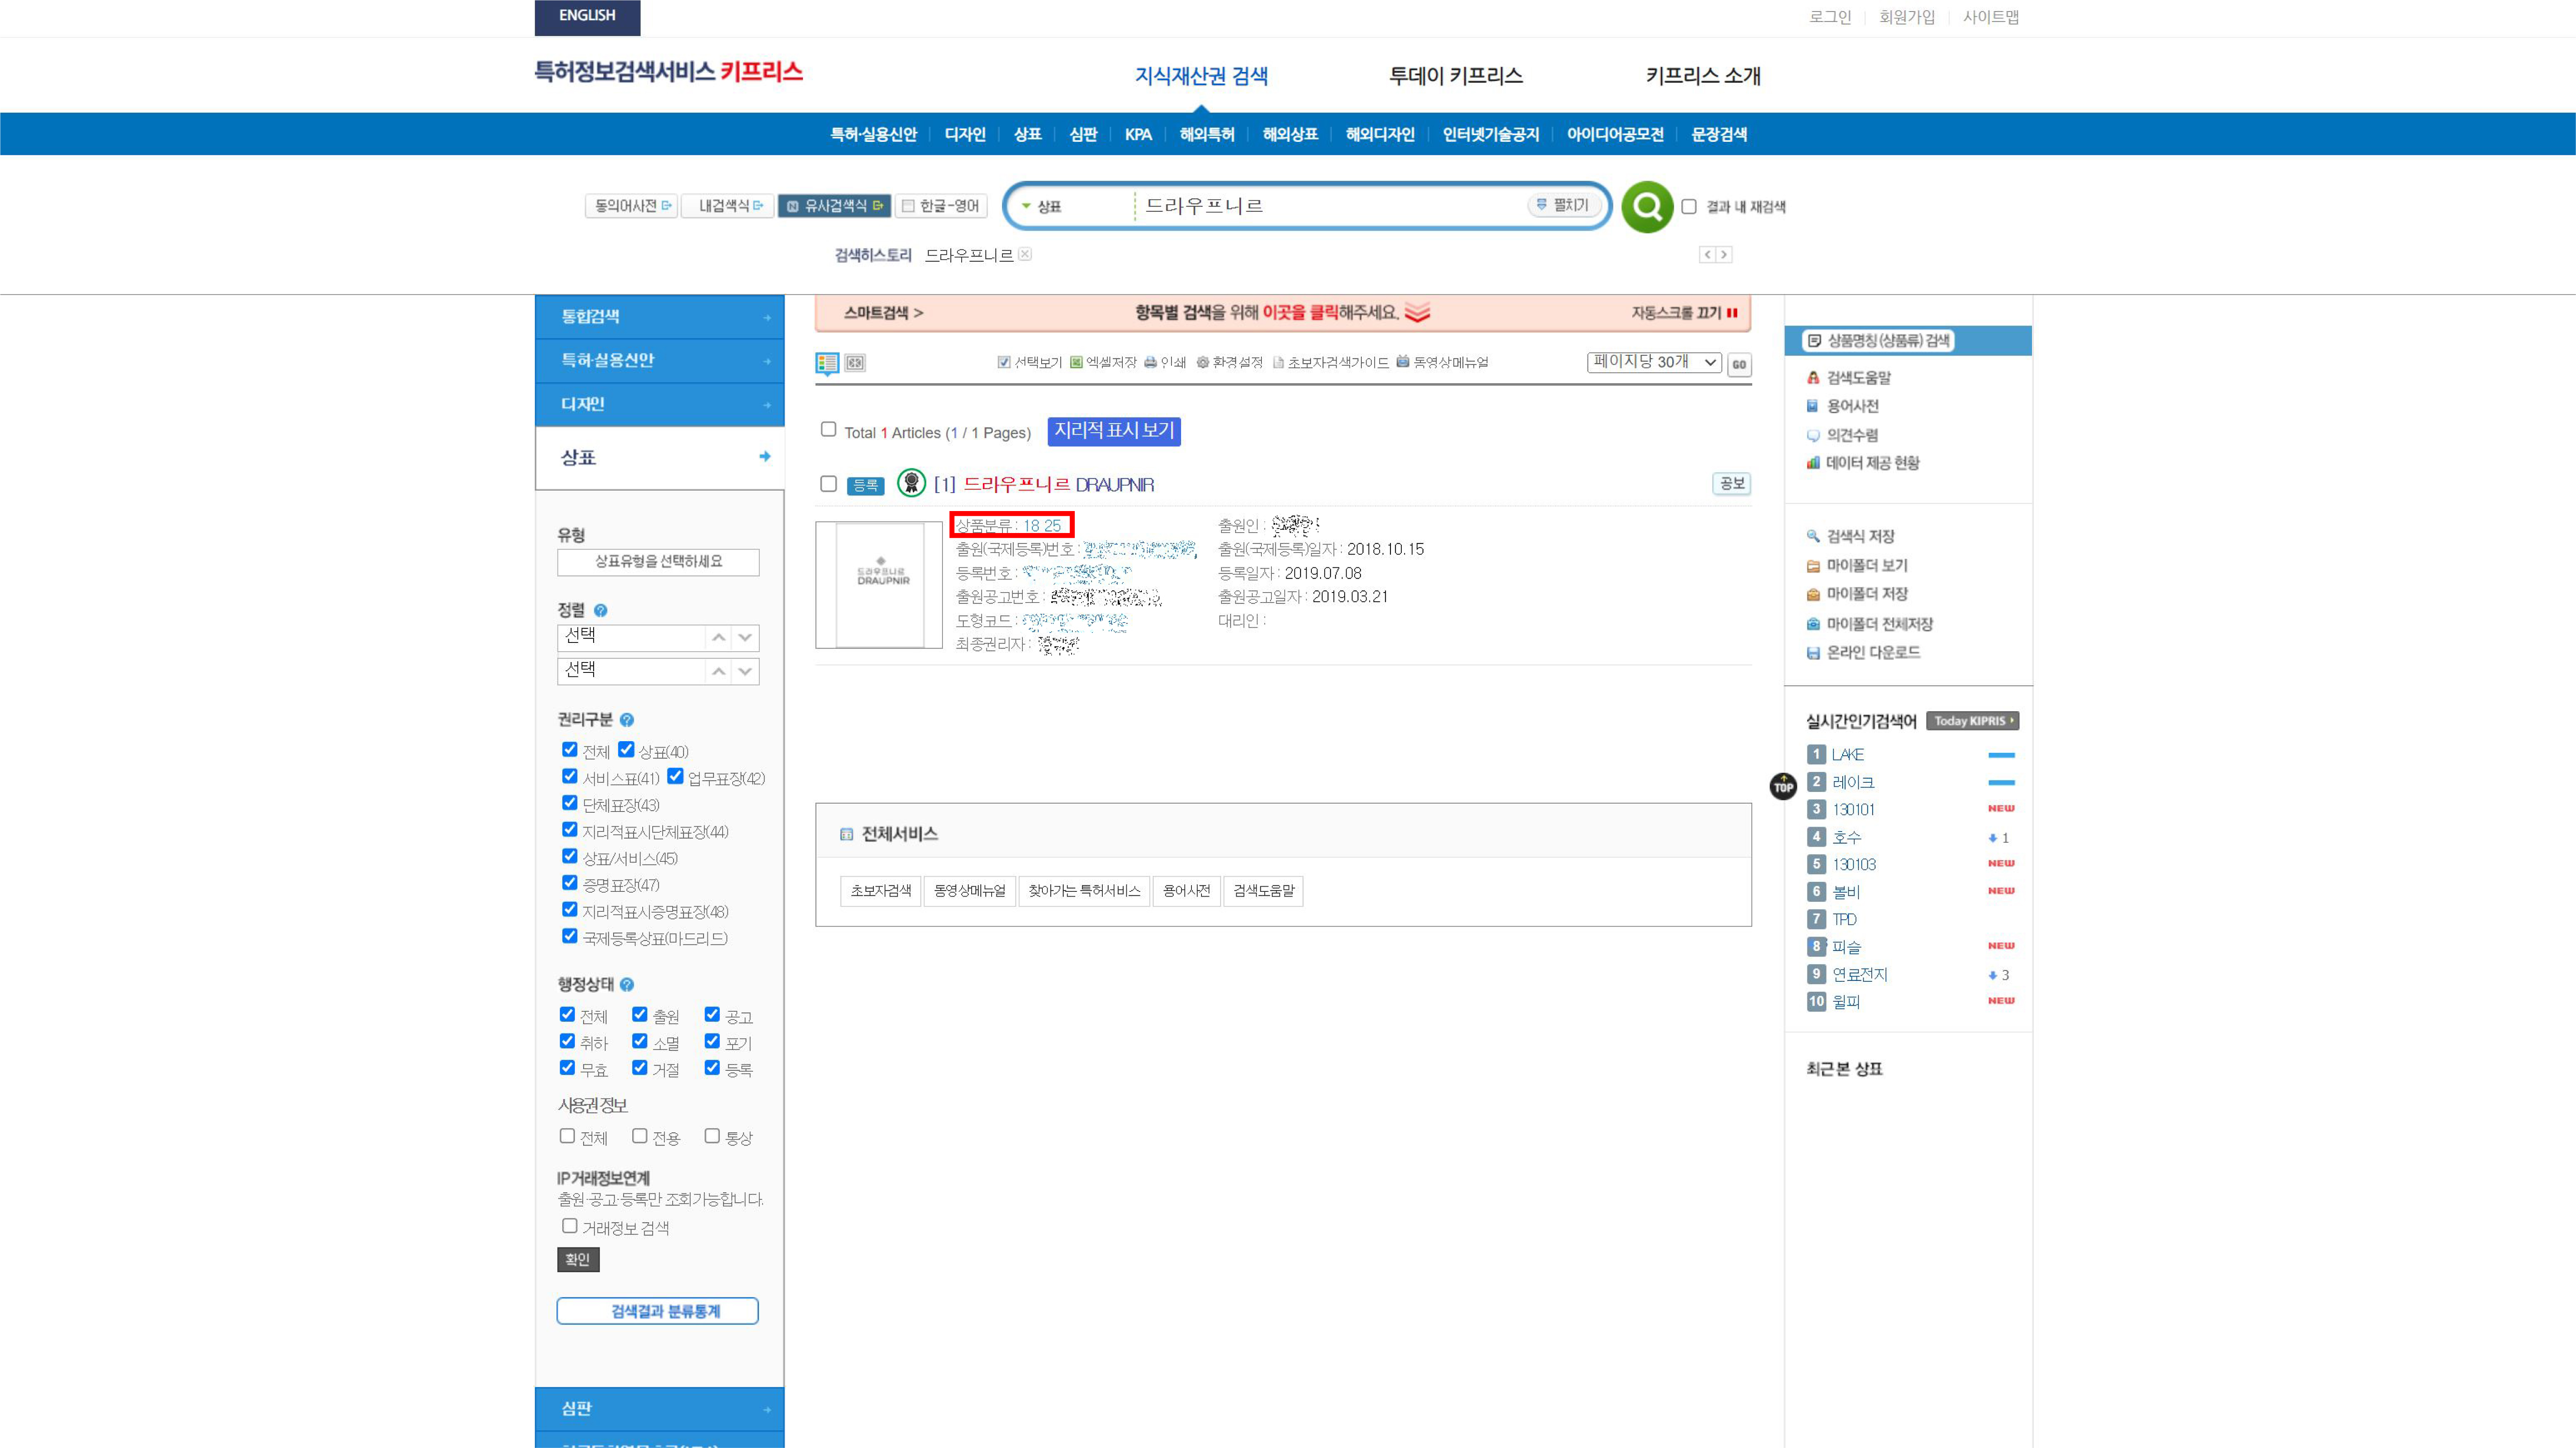Open 상품명칭(상품류) 검색
Viewport: 2576px width, 1448px height.
1879,341
